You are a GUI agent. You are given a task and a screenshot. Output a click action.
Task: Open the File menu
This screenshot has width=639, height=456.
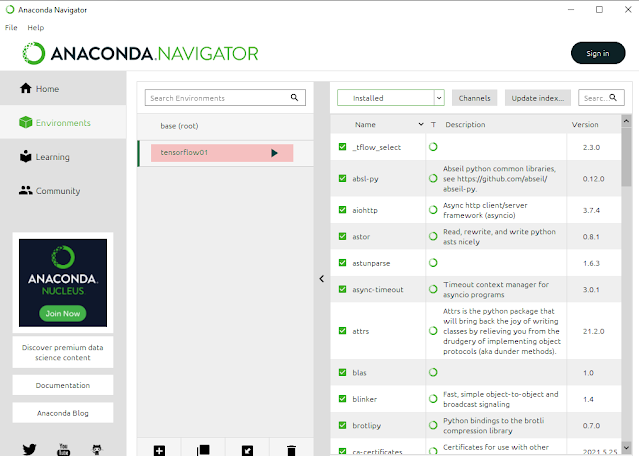[x=11, y=28]
